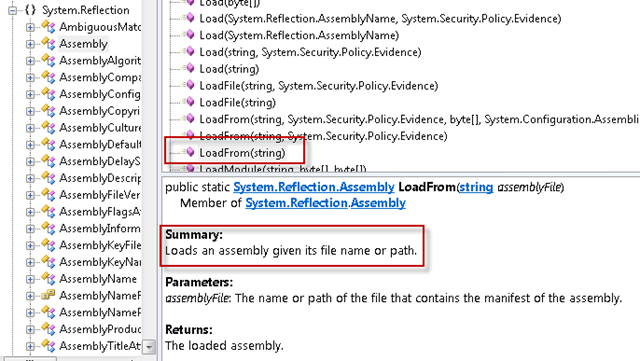Click the class icon beside AssemblyDelayS
The width and height of the screenshot is (640, 361).
(x=48, y=161)
